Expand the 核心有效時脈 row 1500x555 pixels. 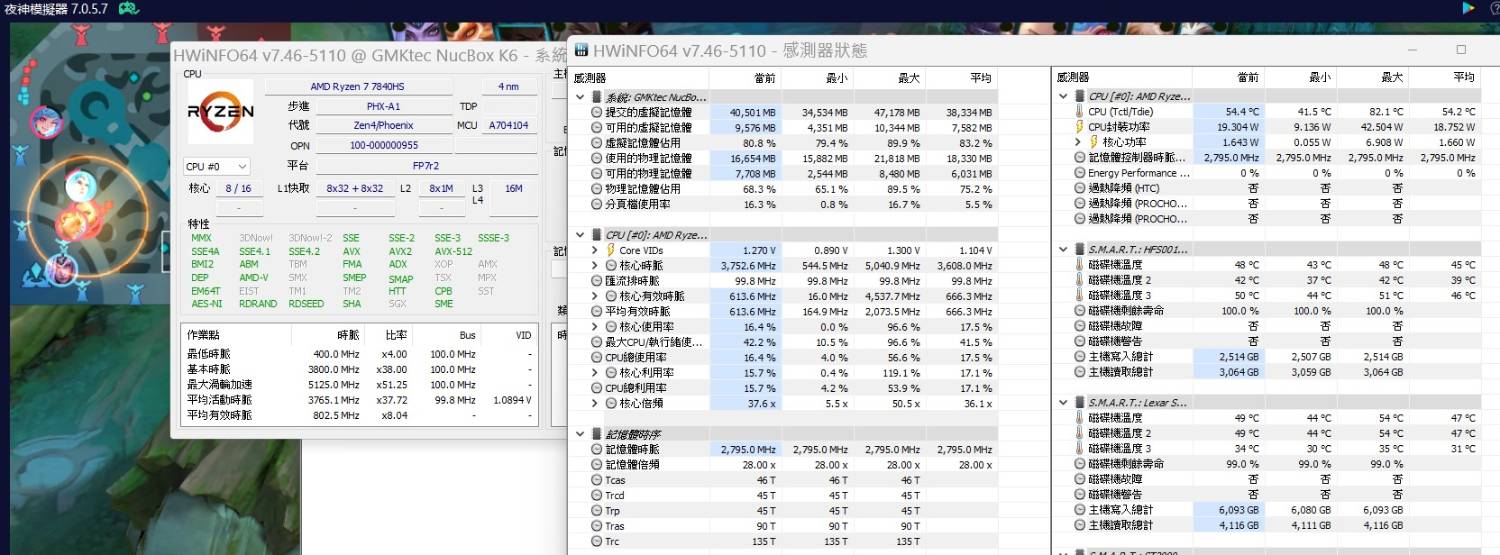pos(596,296)
